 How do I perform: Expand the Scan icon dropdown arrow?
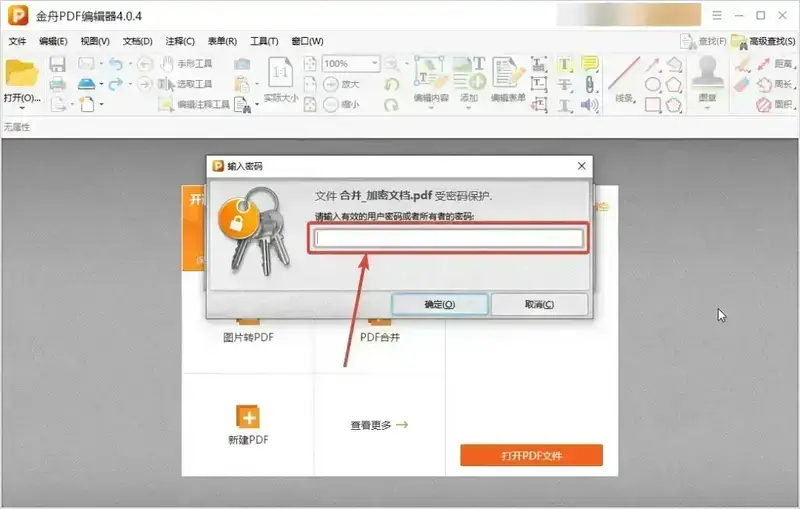pos(102,84)
